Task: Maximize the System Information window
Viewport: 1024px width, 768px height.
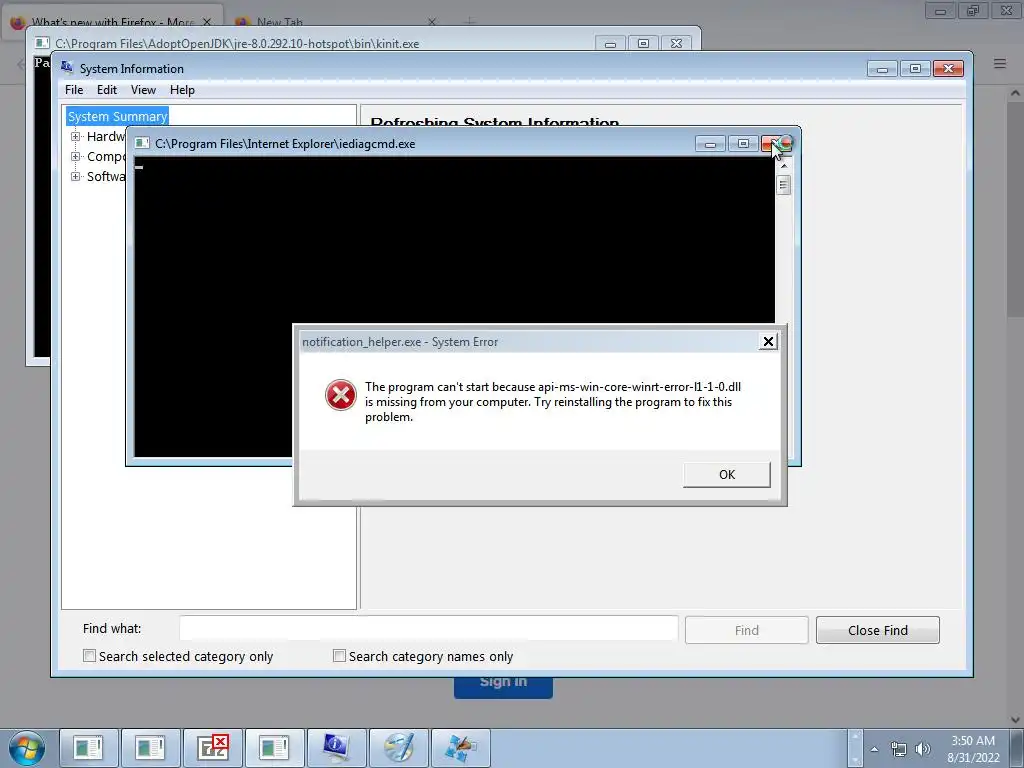Action: 915,69
